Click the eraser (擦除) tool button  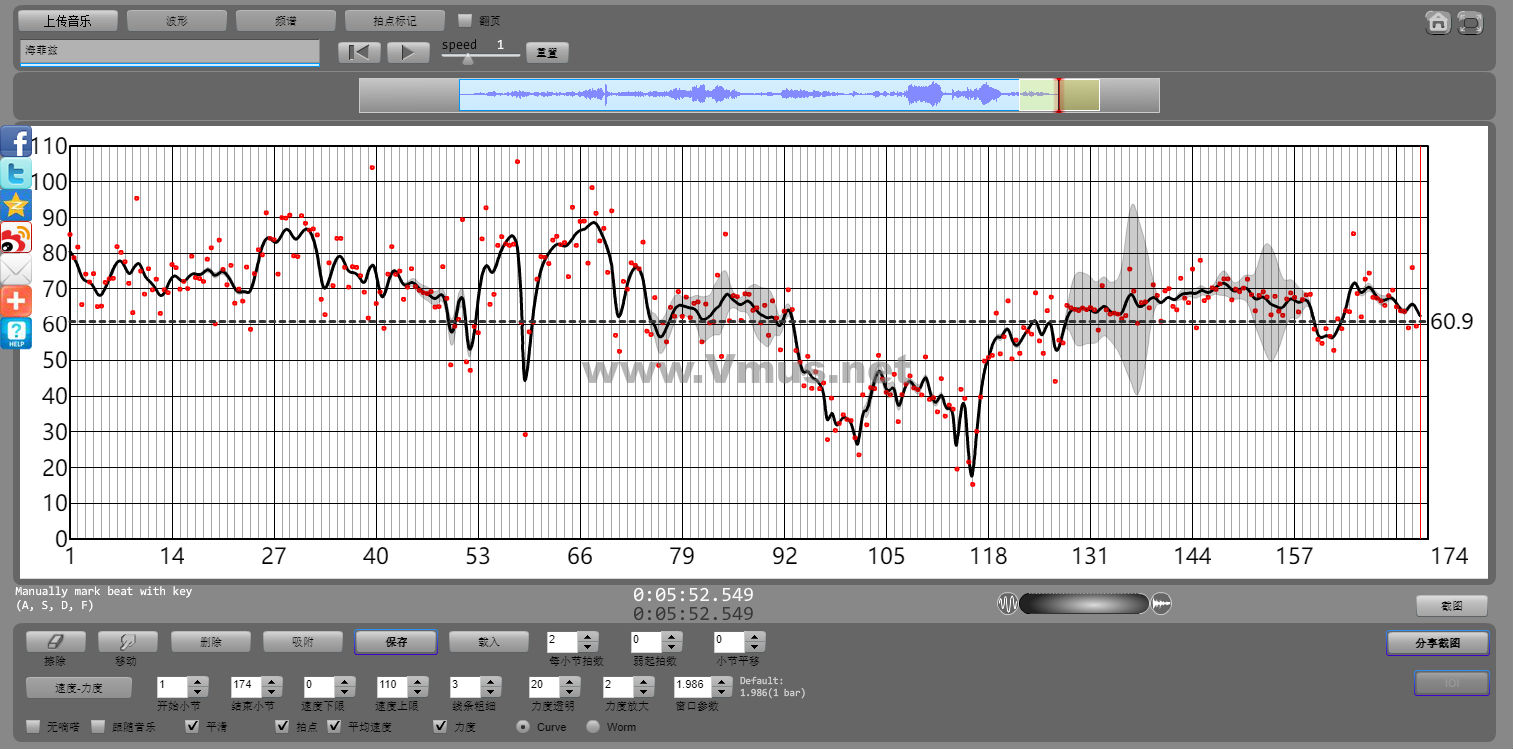point(55,642)
